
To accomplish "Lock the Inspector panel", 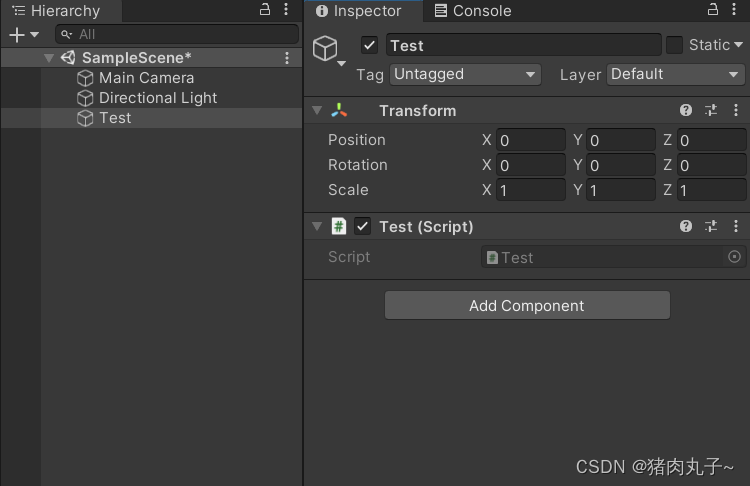I will (713, 9).
